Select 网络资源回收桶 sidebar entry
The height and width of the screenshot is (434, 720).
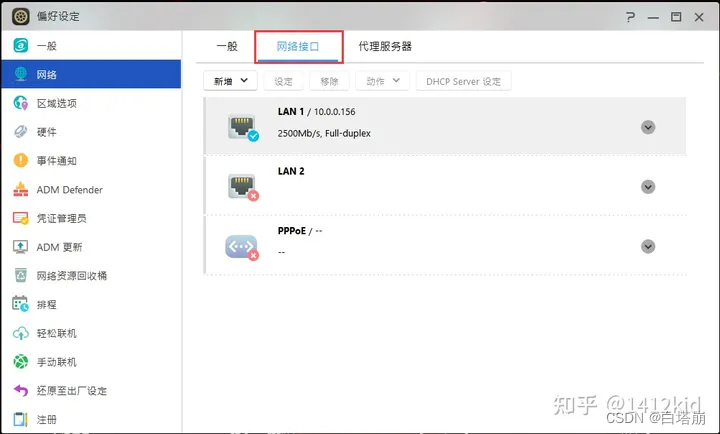tap(91, 276)
